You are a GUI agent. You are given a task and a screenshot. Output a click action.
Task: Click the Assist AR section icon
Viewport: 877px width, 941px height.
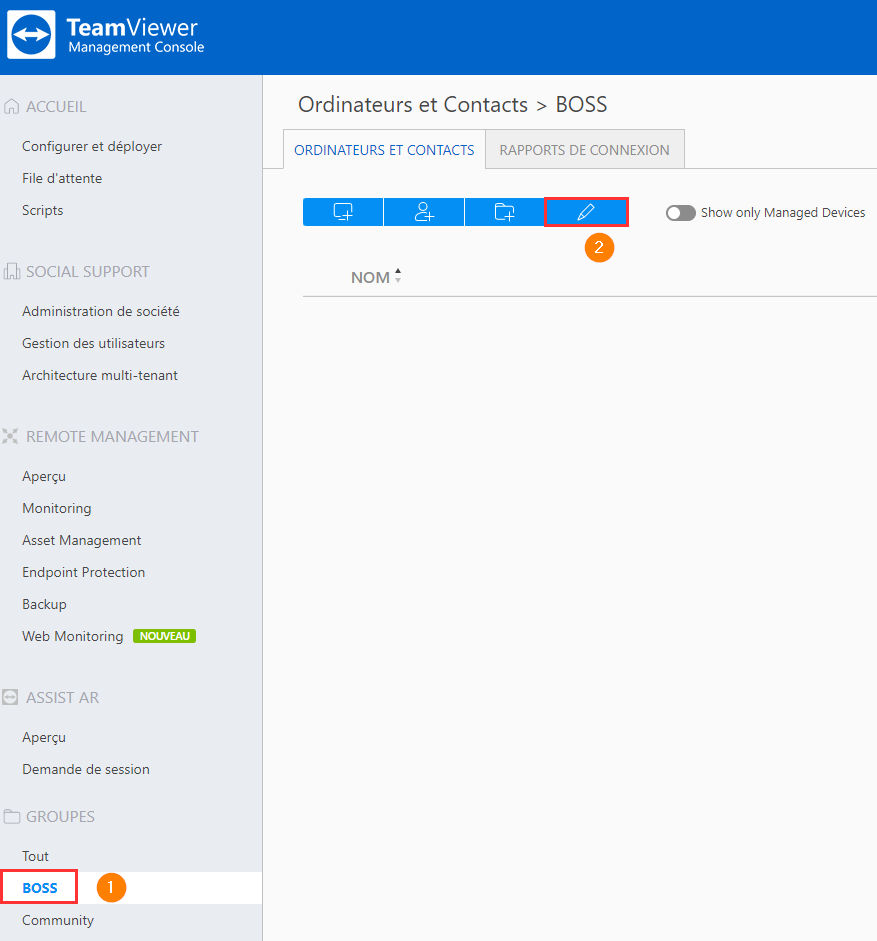pos(10,697)
